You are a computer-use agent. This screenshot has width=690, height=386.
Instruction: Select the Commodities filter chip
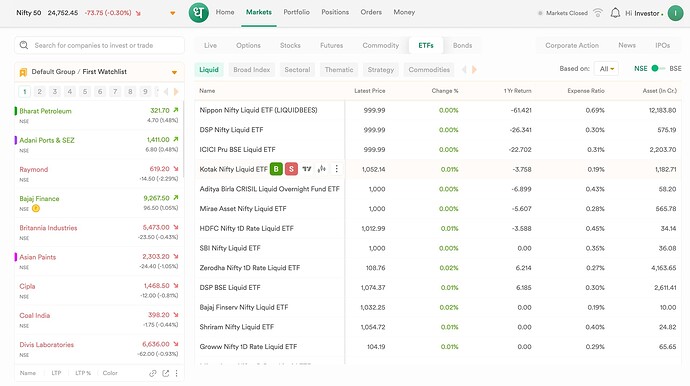429,70
